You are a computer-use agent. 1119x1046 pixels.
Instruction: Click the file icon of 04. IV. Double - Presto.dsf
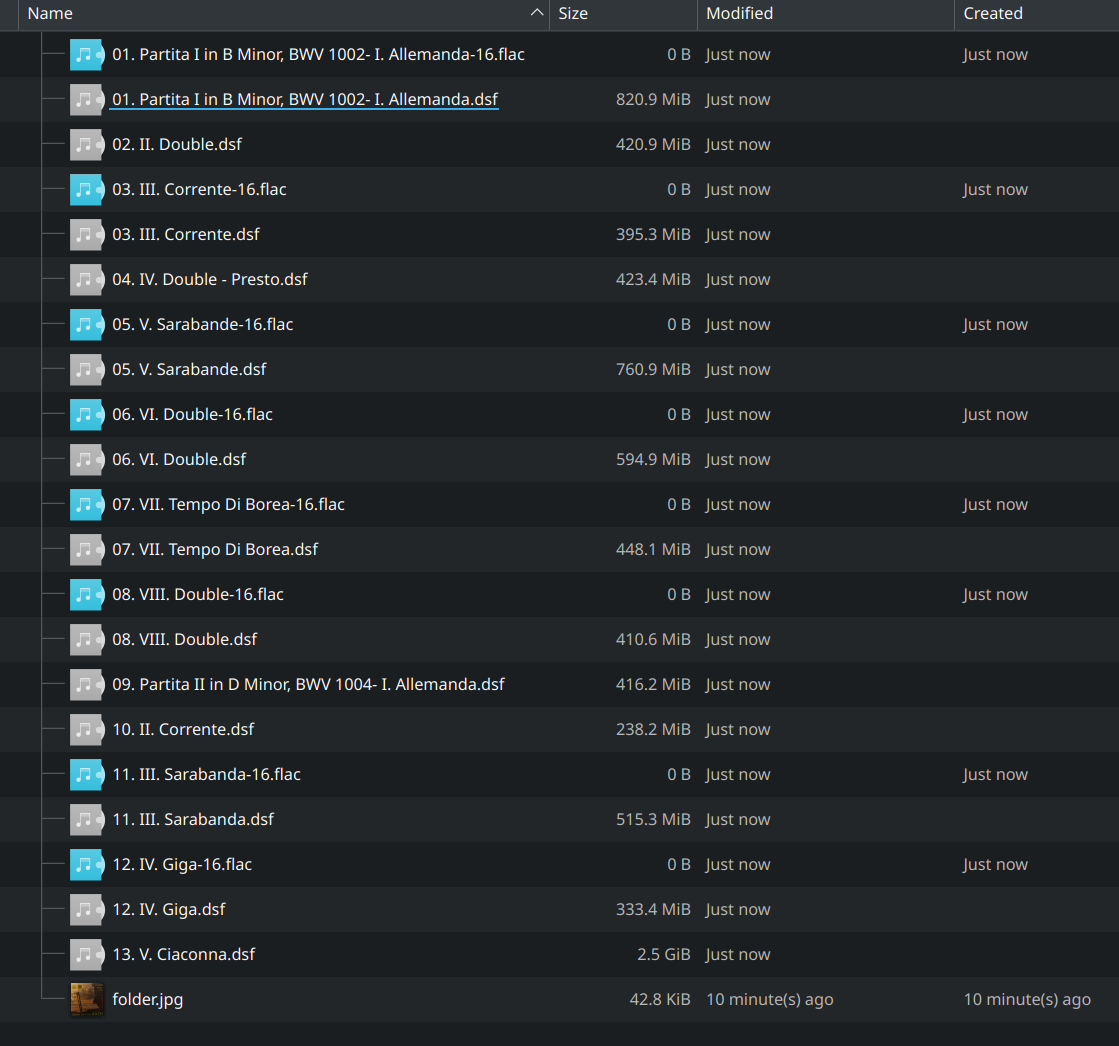[87, 279]
